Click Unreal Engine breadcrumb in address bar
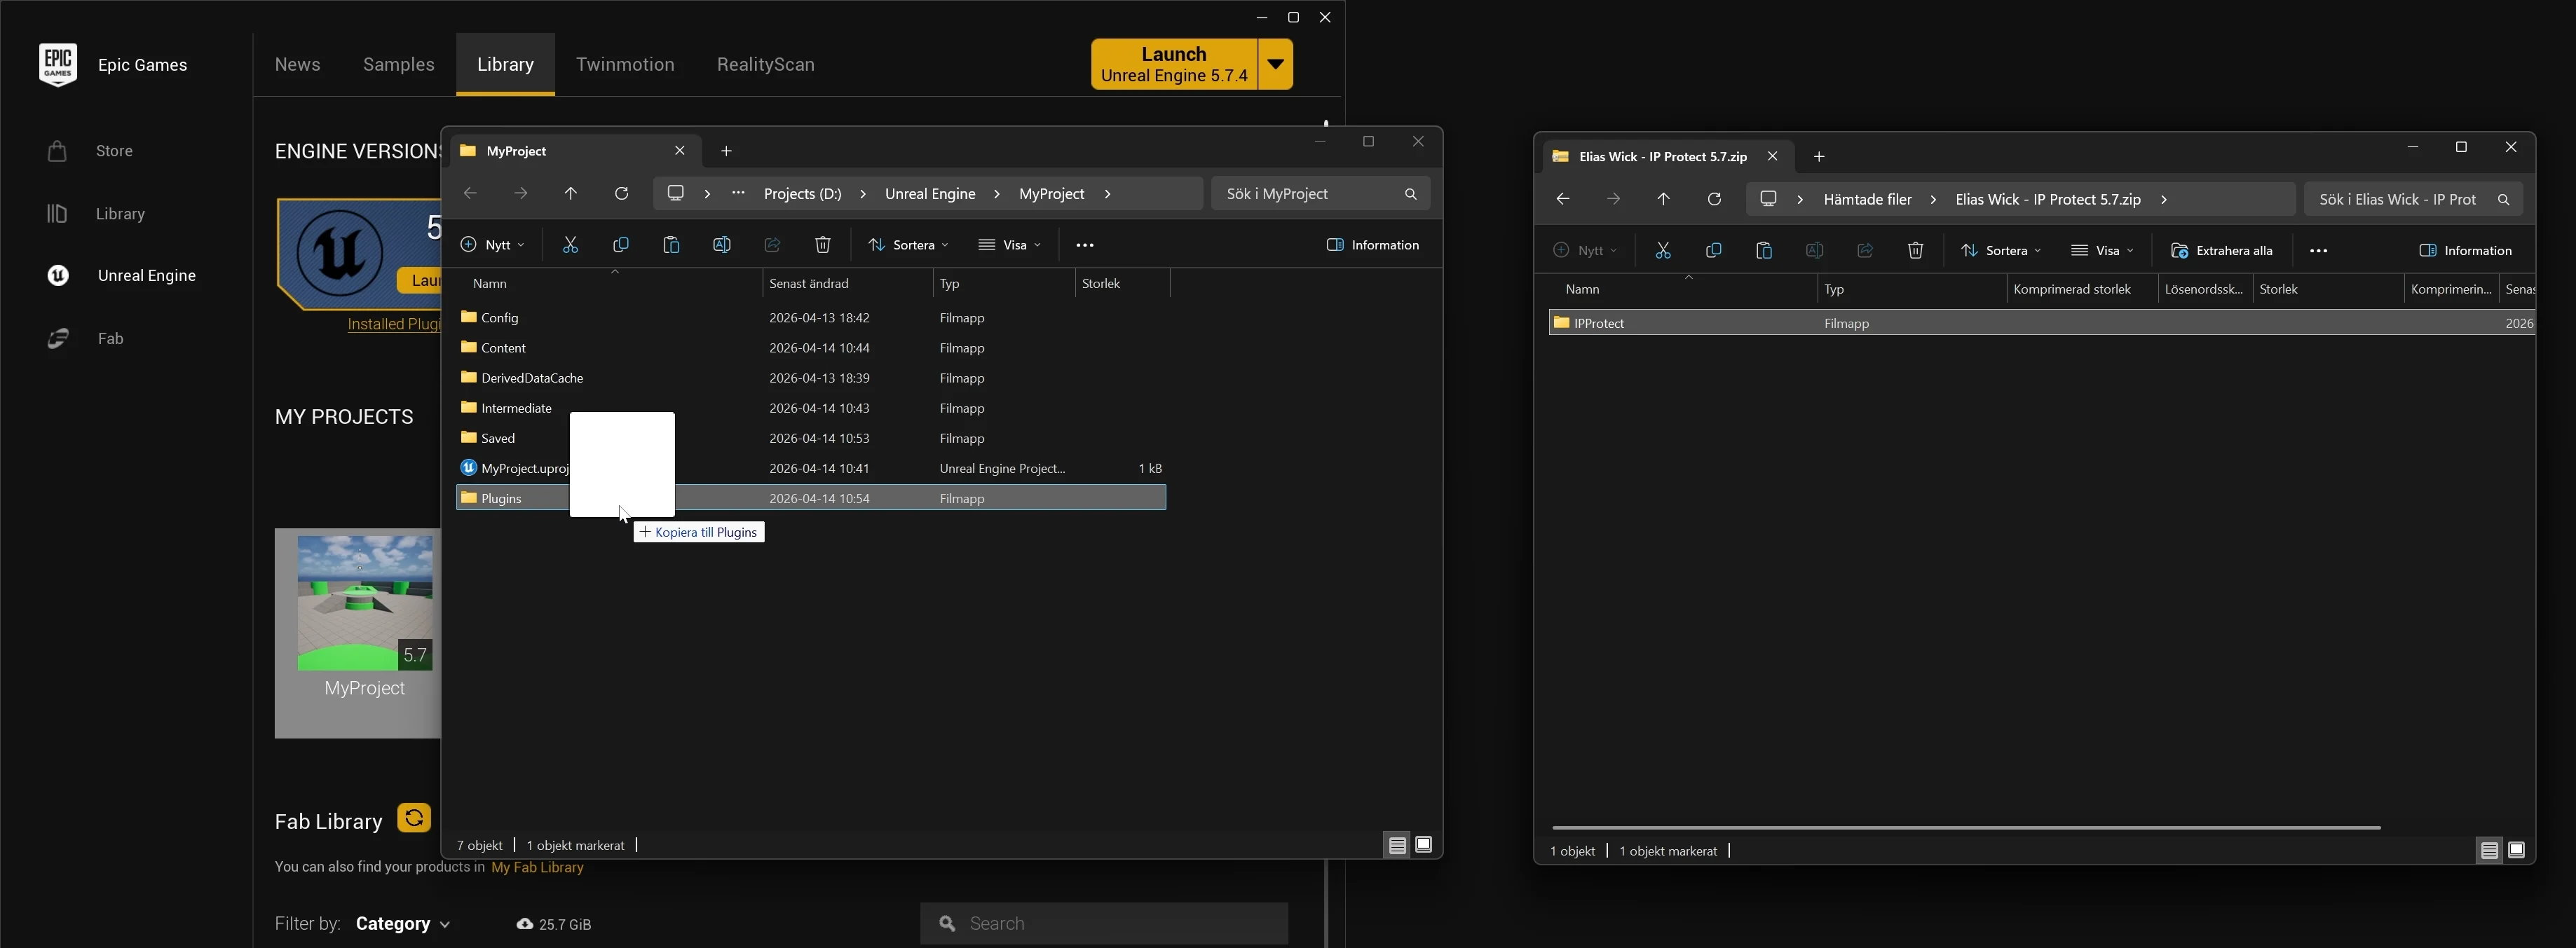 tap(930, 194)
